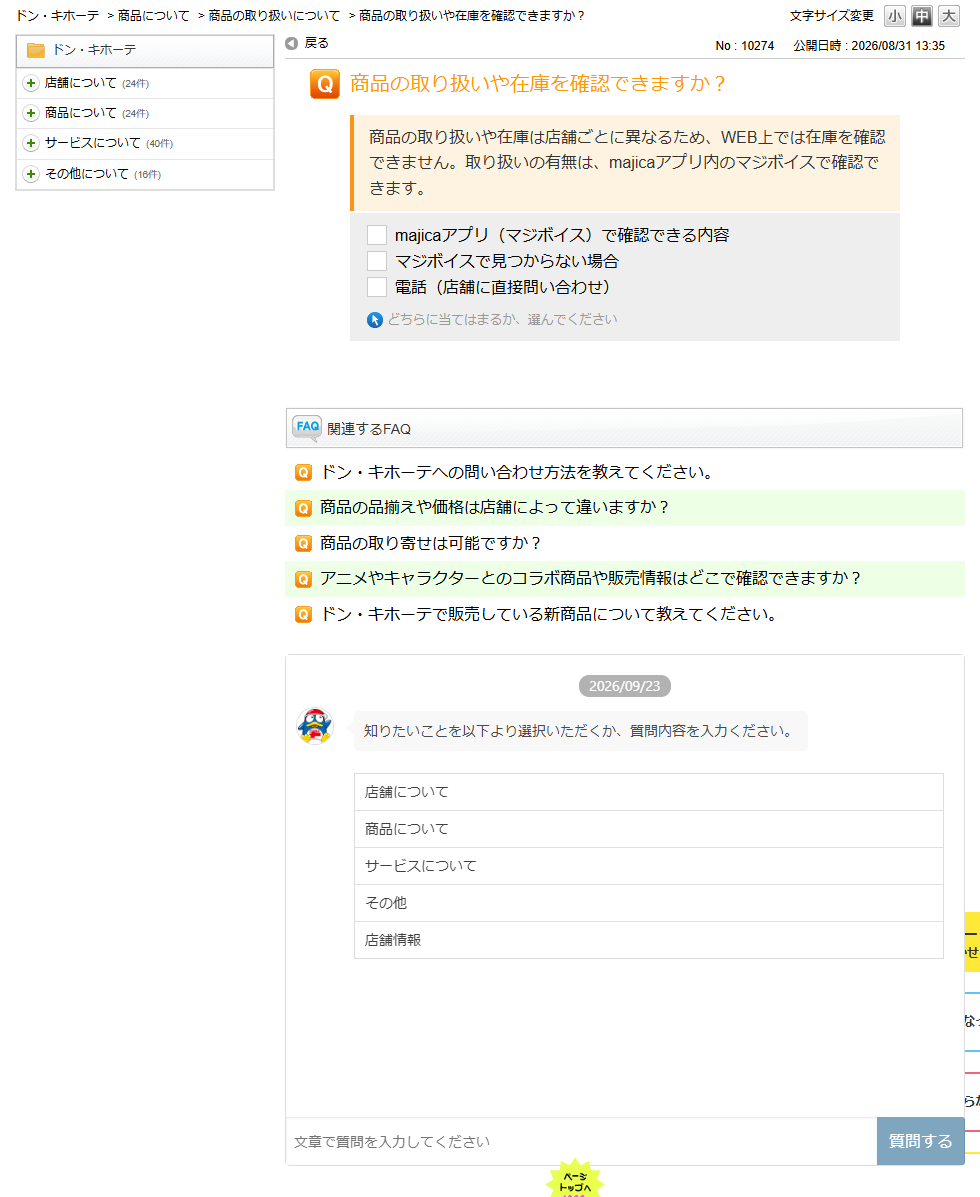Focus the 文章で質問を入力してください text field
Screen dimensions: 980x1197
coord(581,1142)
